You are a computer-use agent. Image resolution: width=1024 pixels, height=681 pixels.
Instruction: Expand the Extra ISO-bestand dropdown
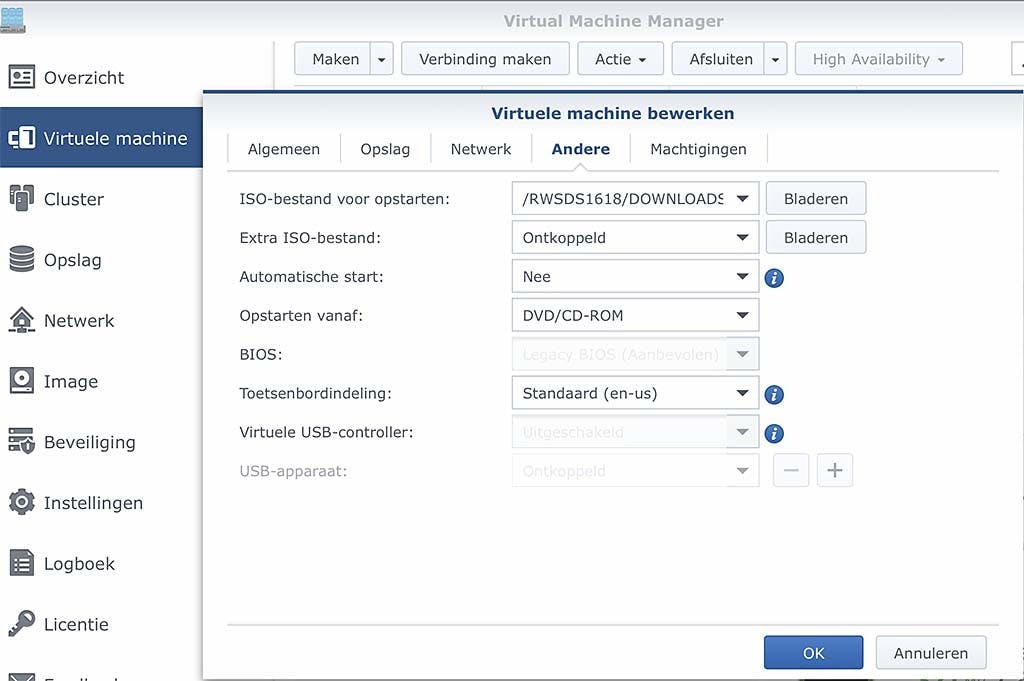(742, 237)
